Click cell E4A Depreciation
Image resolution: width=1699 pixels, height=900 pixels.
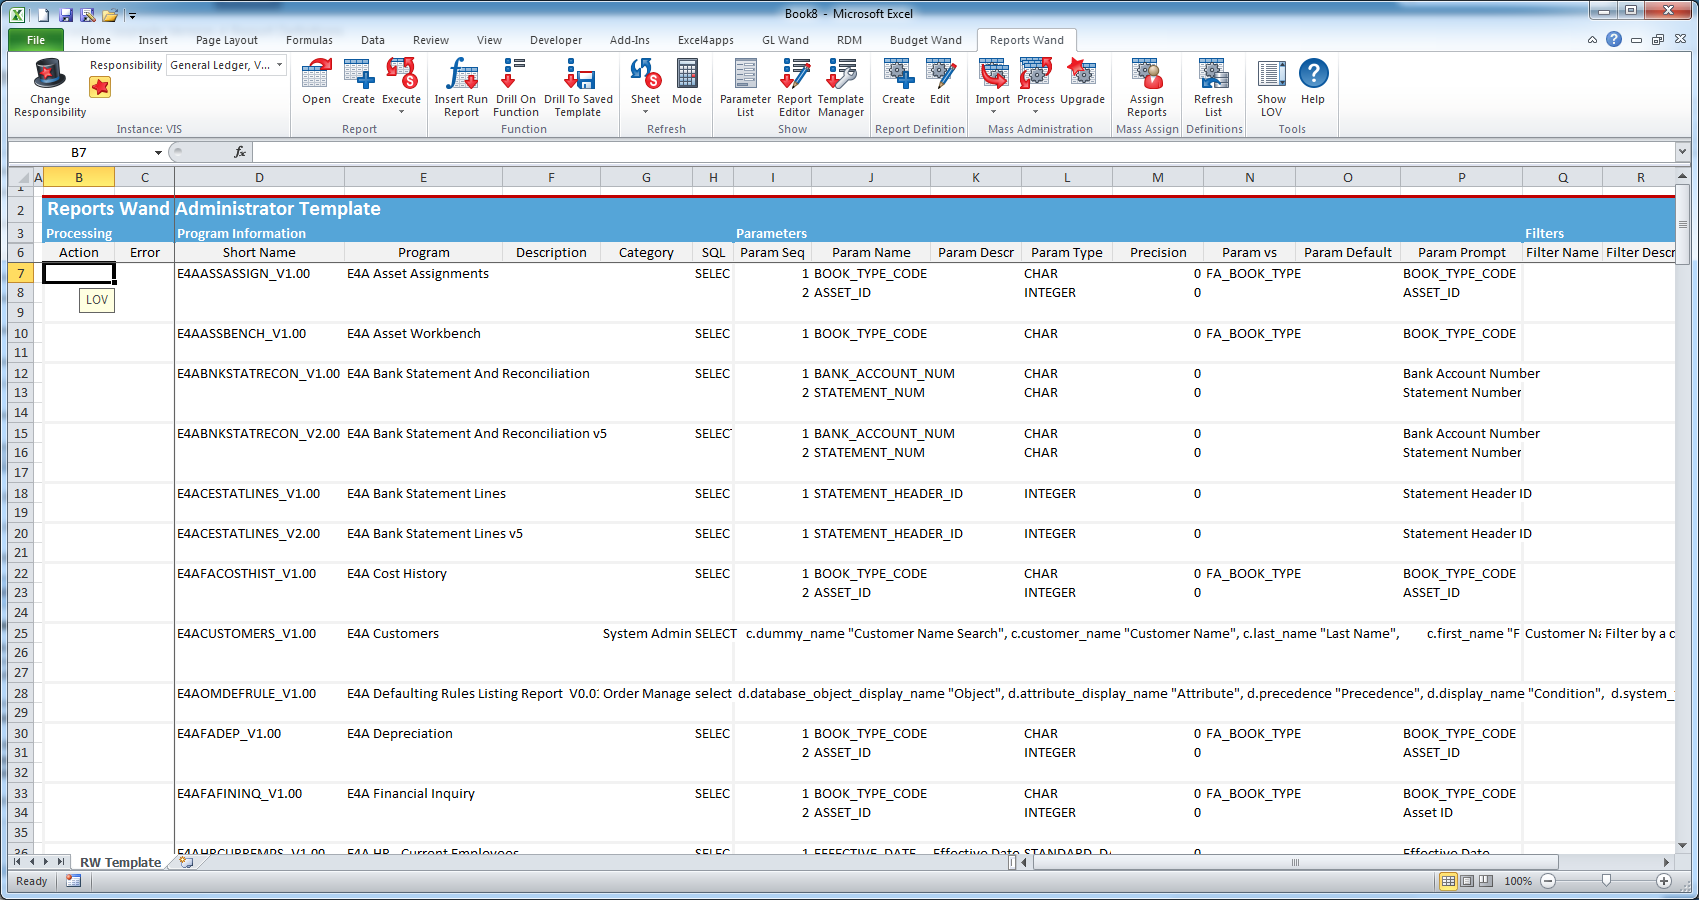(423, 733)
